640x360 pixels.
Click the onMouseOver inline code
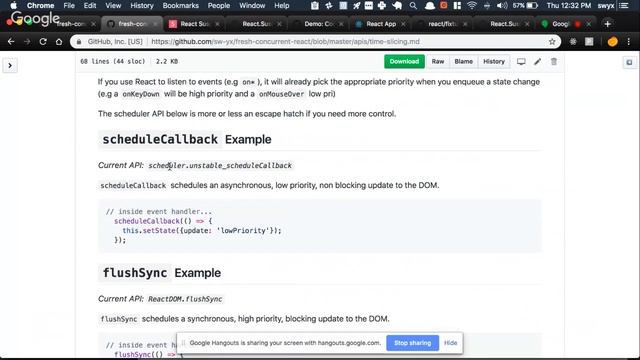(282, 94)
